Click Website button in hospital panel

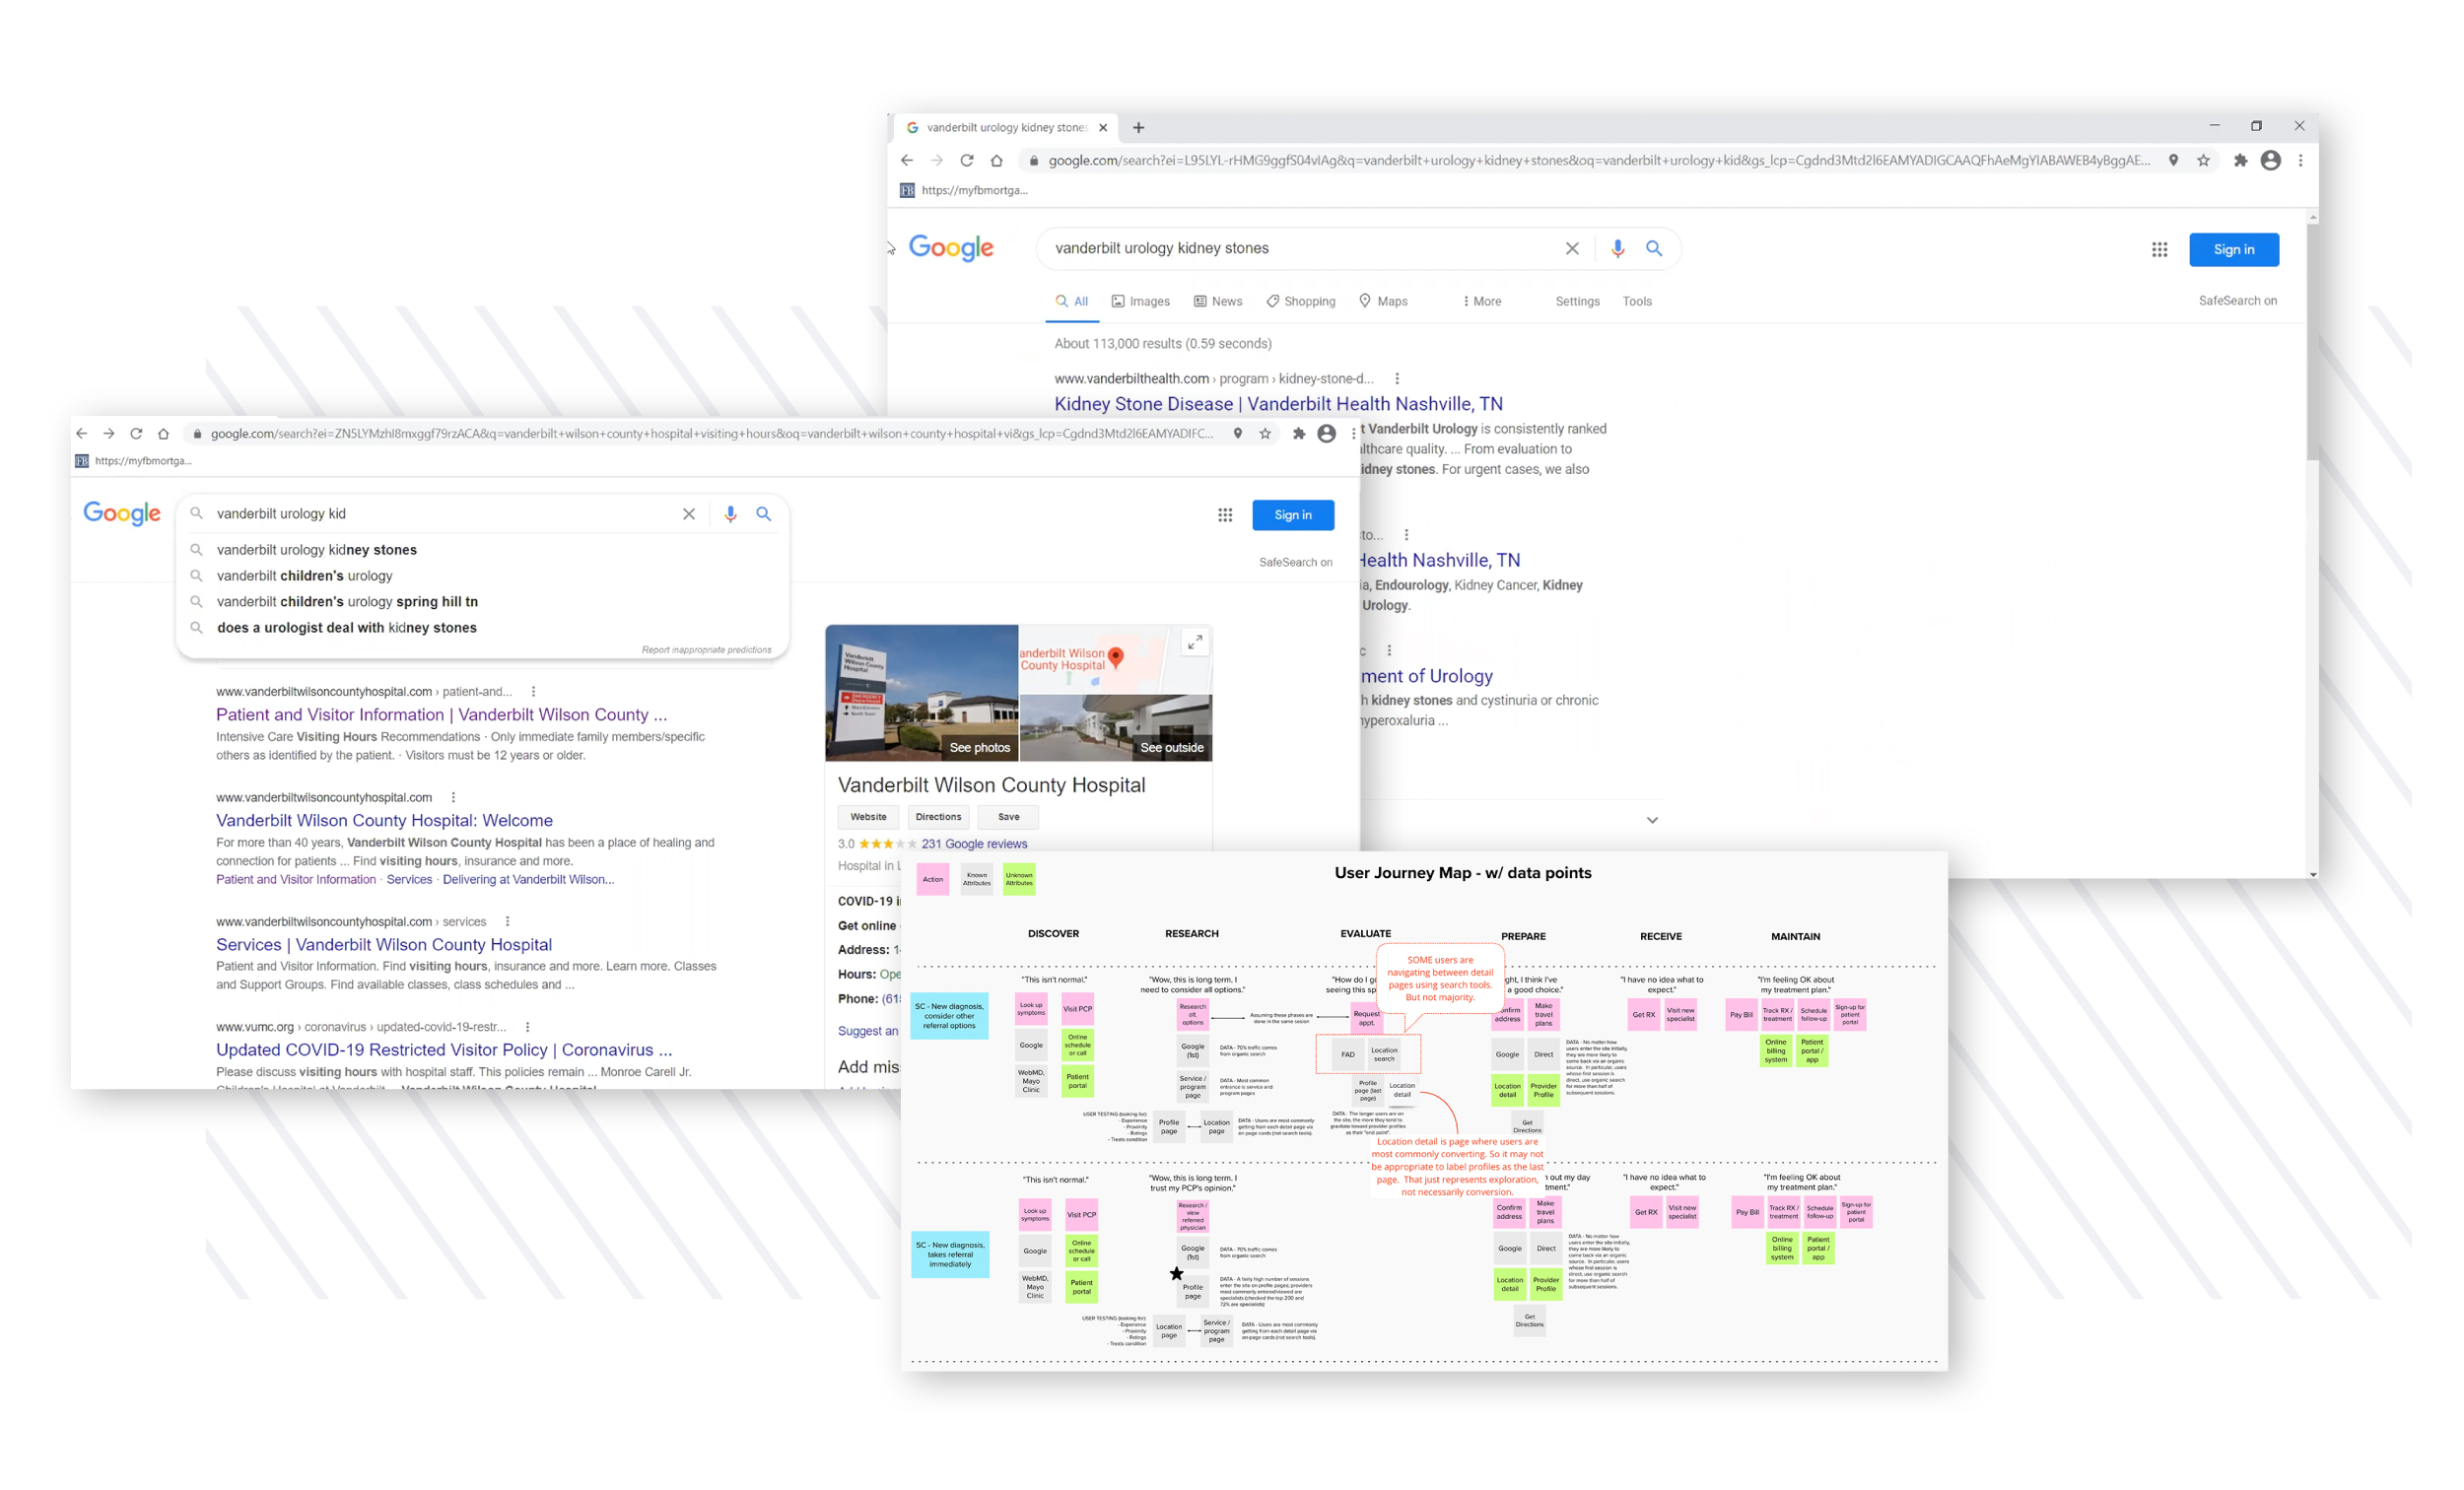(x=868, y=817)
